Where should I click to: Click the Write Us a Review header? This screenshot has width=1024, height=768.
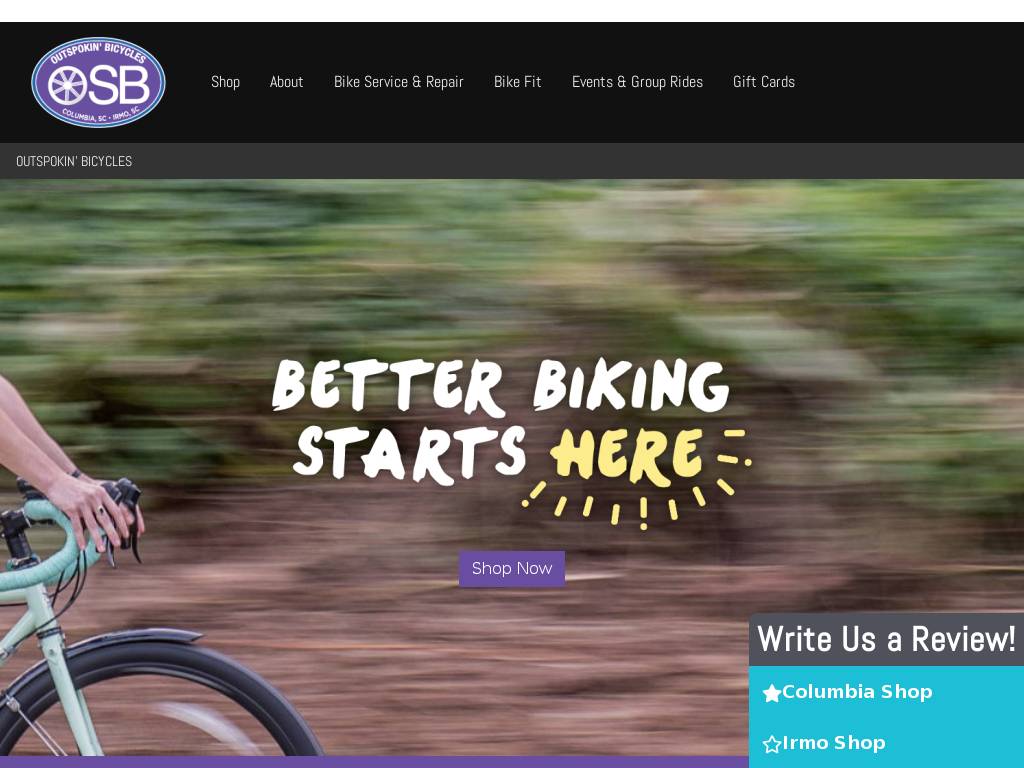886,639
